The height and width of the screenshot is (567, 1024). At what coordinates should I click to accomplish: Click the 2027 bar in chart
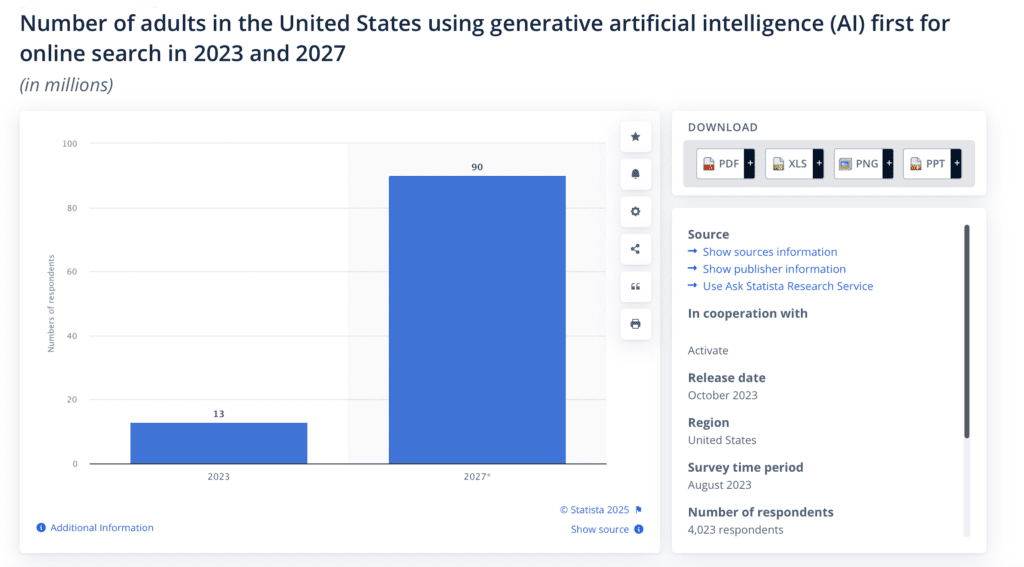point(477,320)
